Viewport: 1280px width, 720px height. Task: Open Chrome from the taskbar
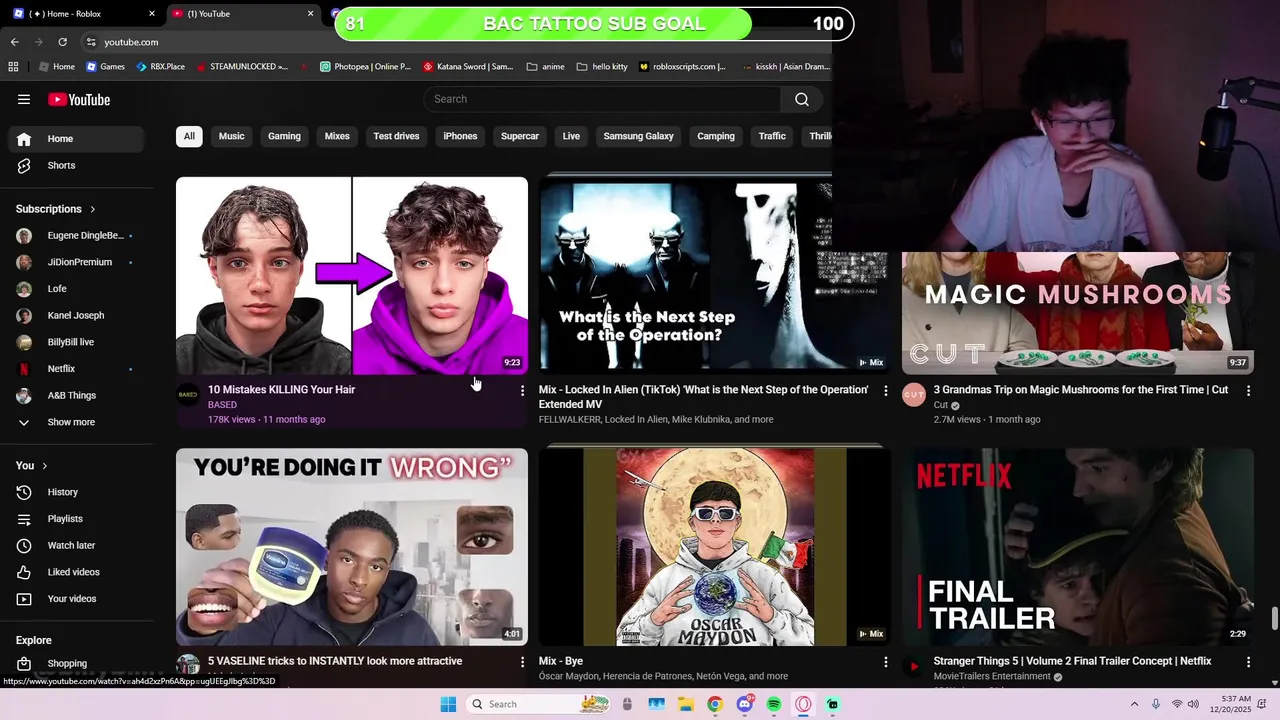click(x=714, y=704)
